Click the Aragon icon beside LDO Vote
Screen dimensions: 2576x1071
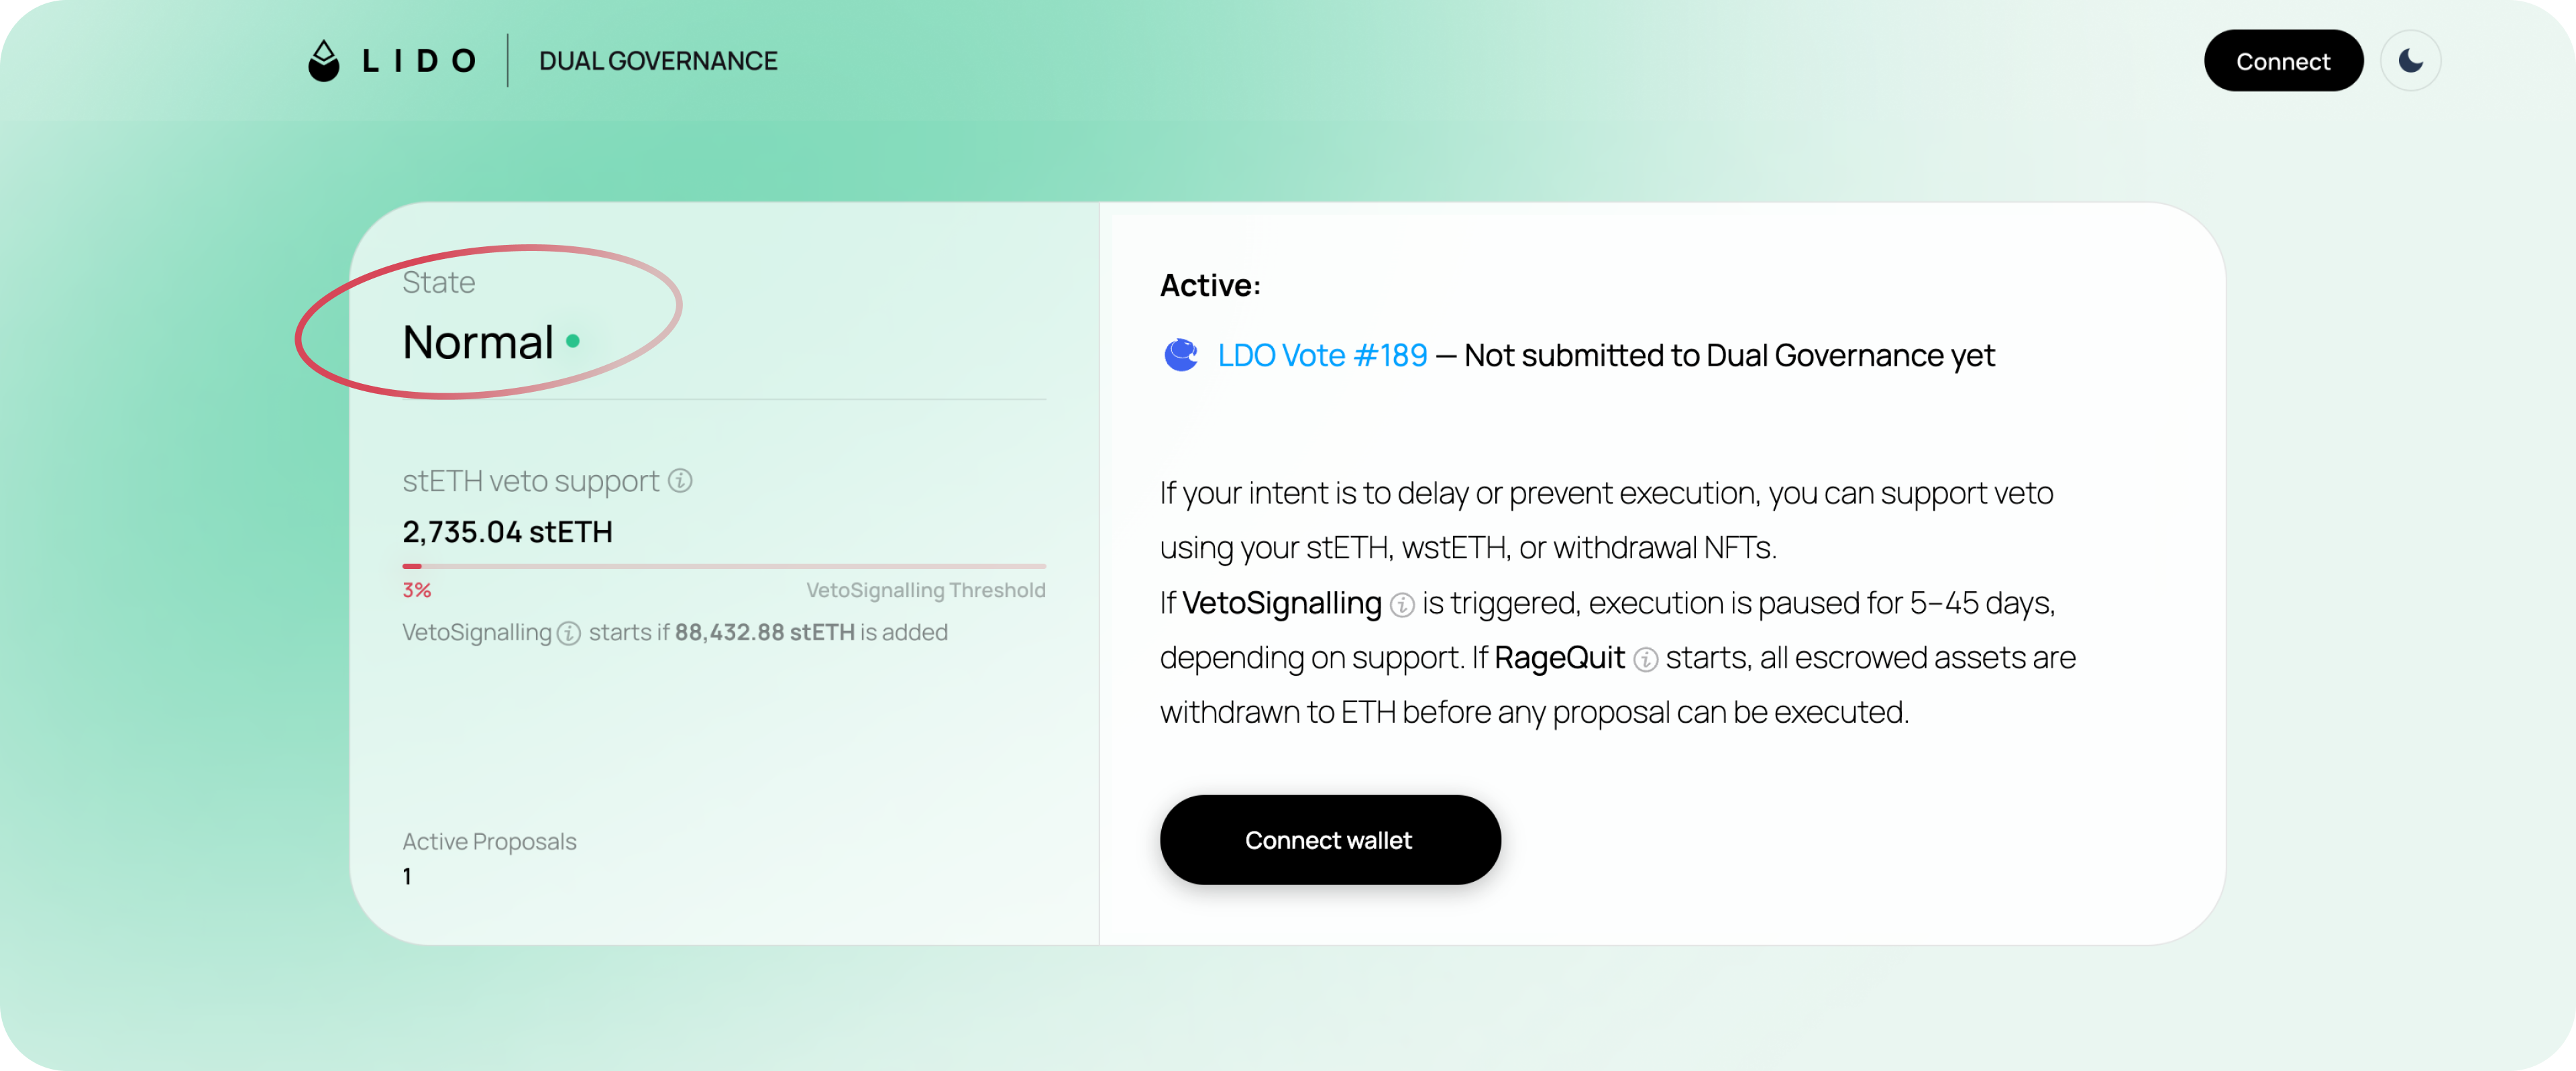point(1181,355)
